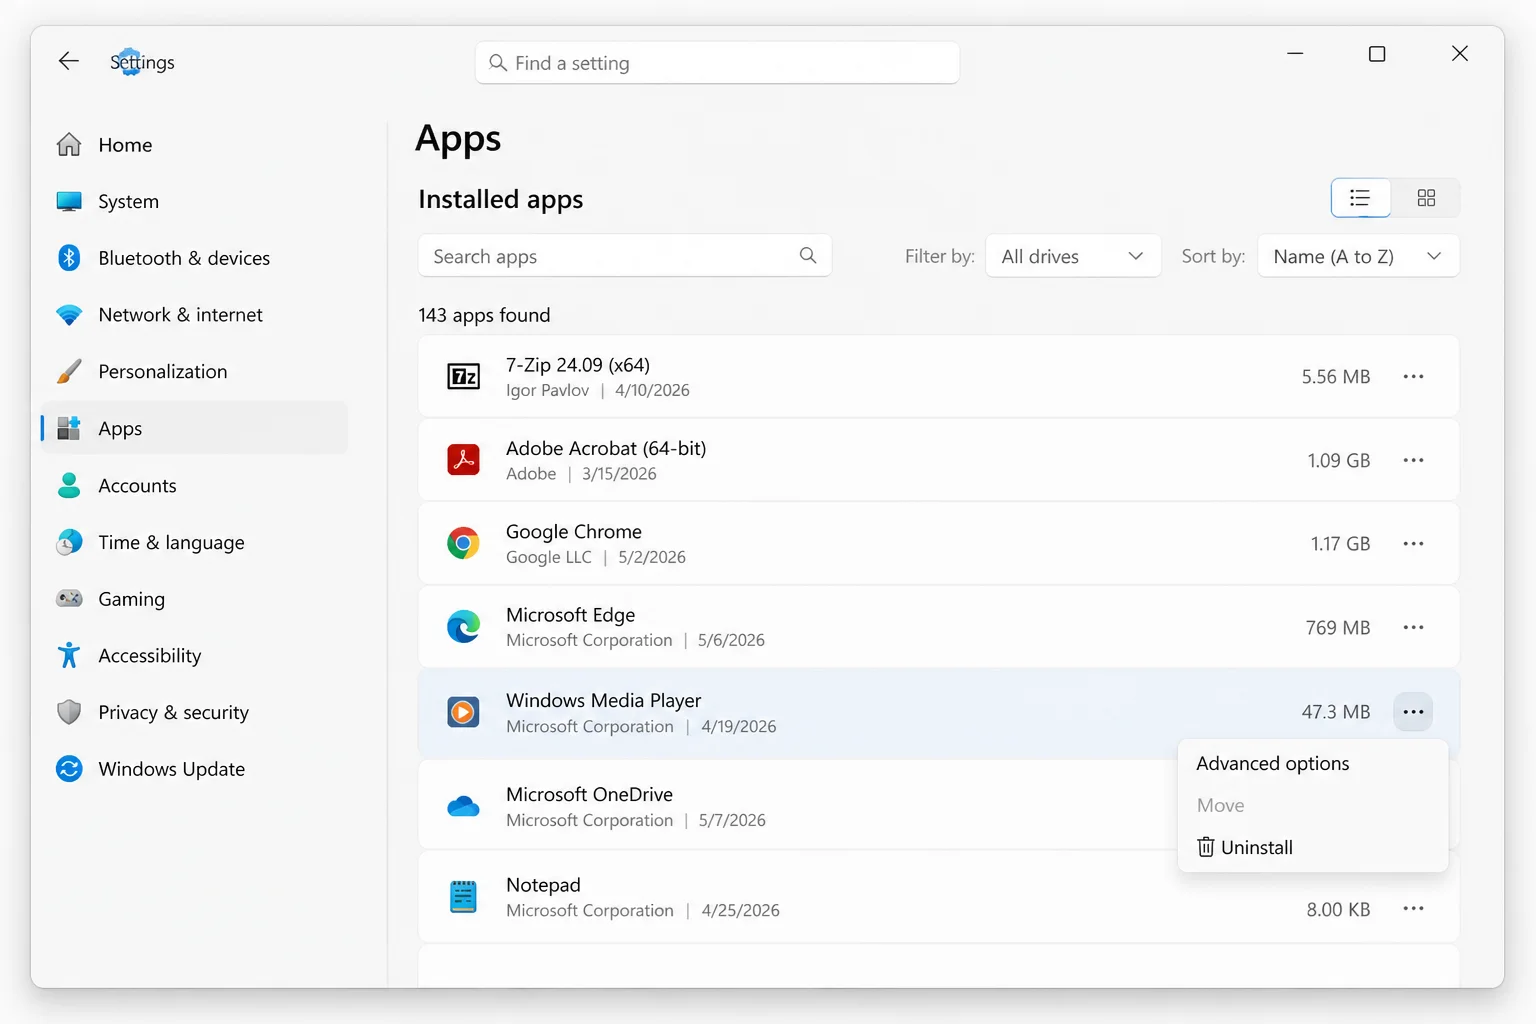Click the Gaming controller icon
Screen dimensions: 1536x1024
point(69,598)
